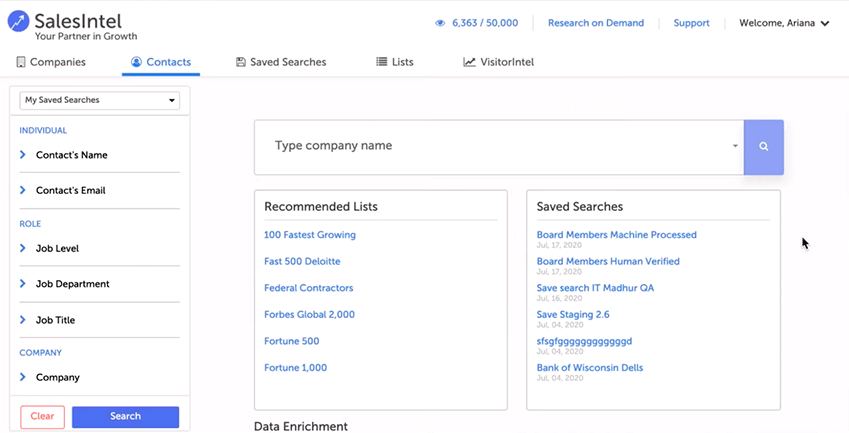Open the Fortune 500 list

click(x=291, y=341)
